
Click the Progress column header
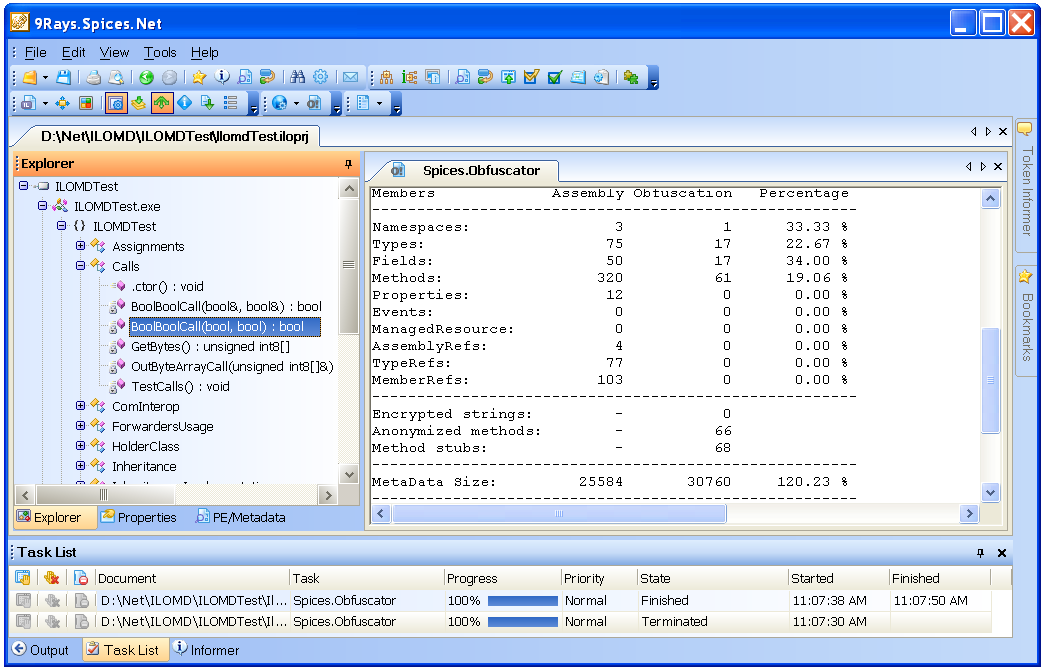472,578
